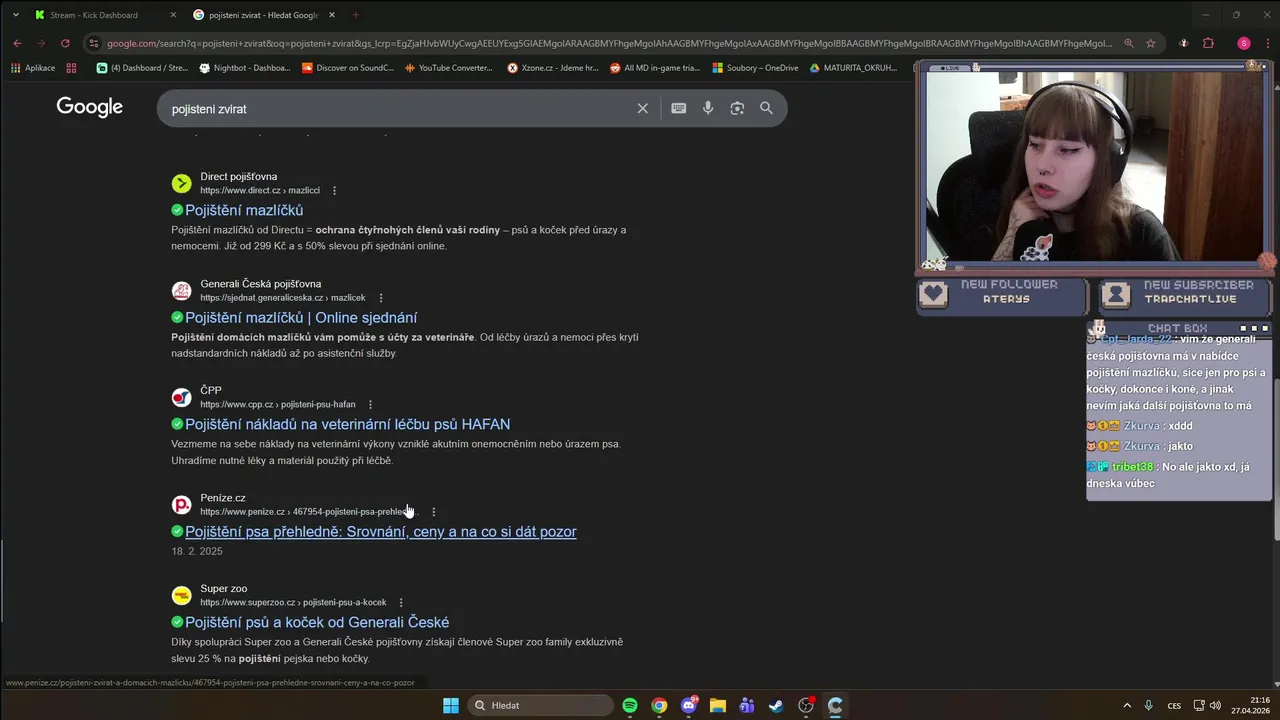Open the on-screen keyboard icon in search bar
The height and width of the screenshot is (720, 1280).
(x=679, y=108)
